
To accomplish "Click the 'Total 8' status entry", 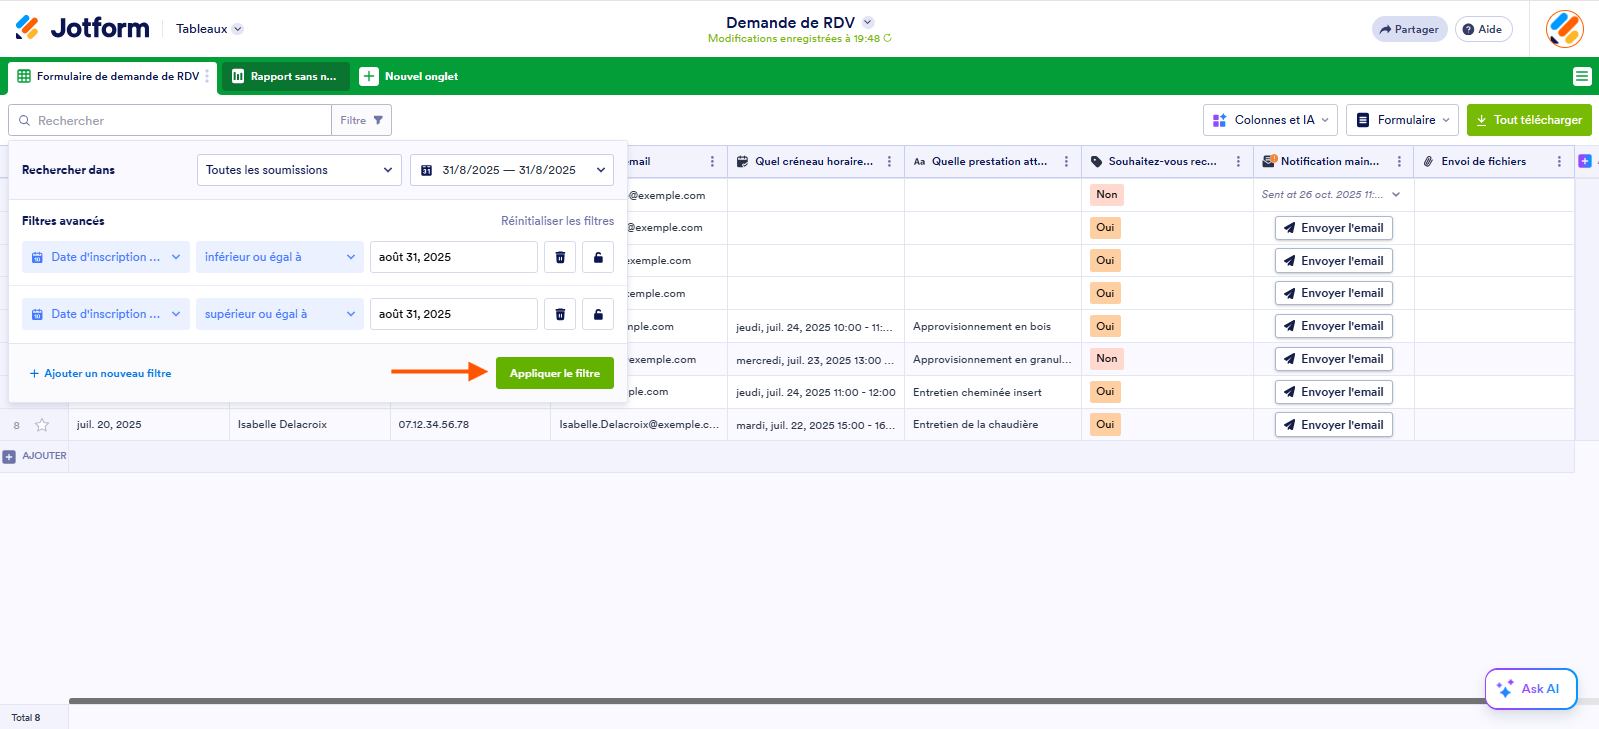I will 26,717.
